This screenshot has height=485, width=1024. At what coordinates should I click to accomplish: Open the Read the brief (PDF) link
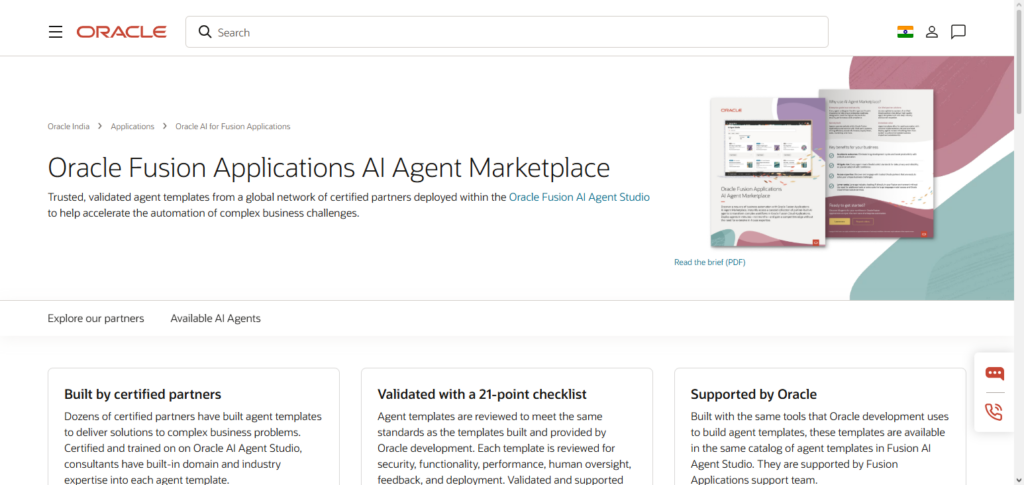(x=709, y=262)
